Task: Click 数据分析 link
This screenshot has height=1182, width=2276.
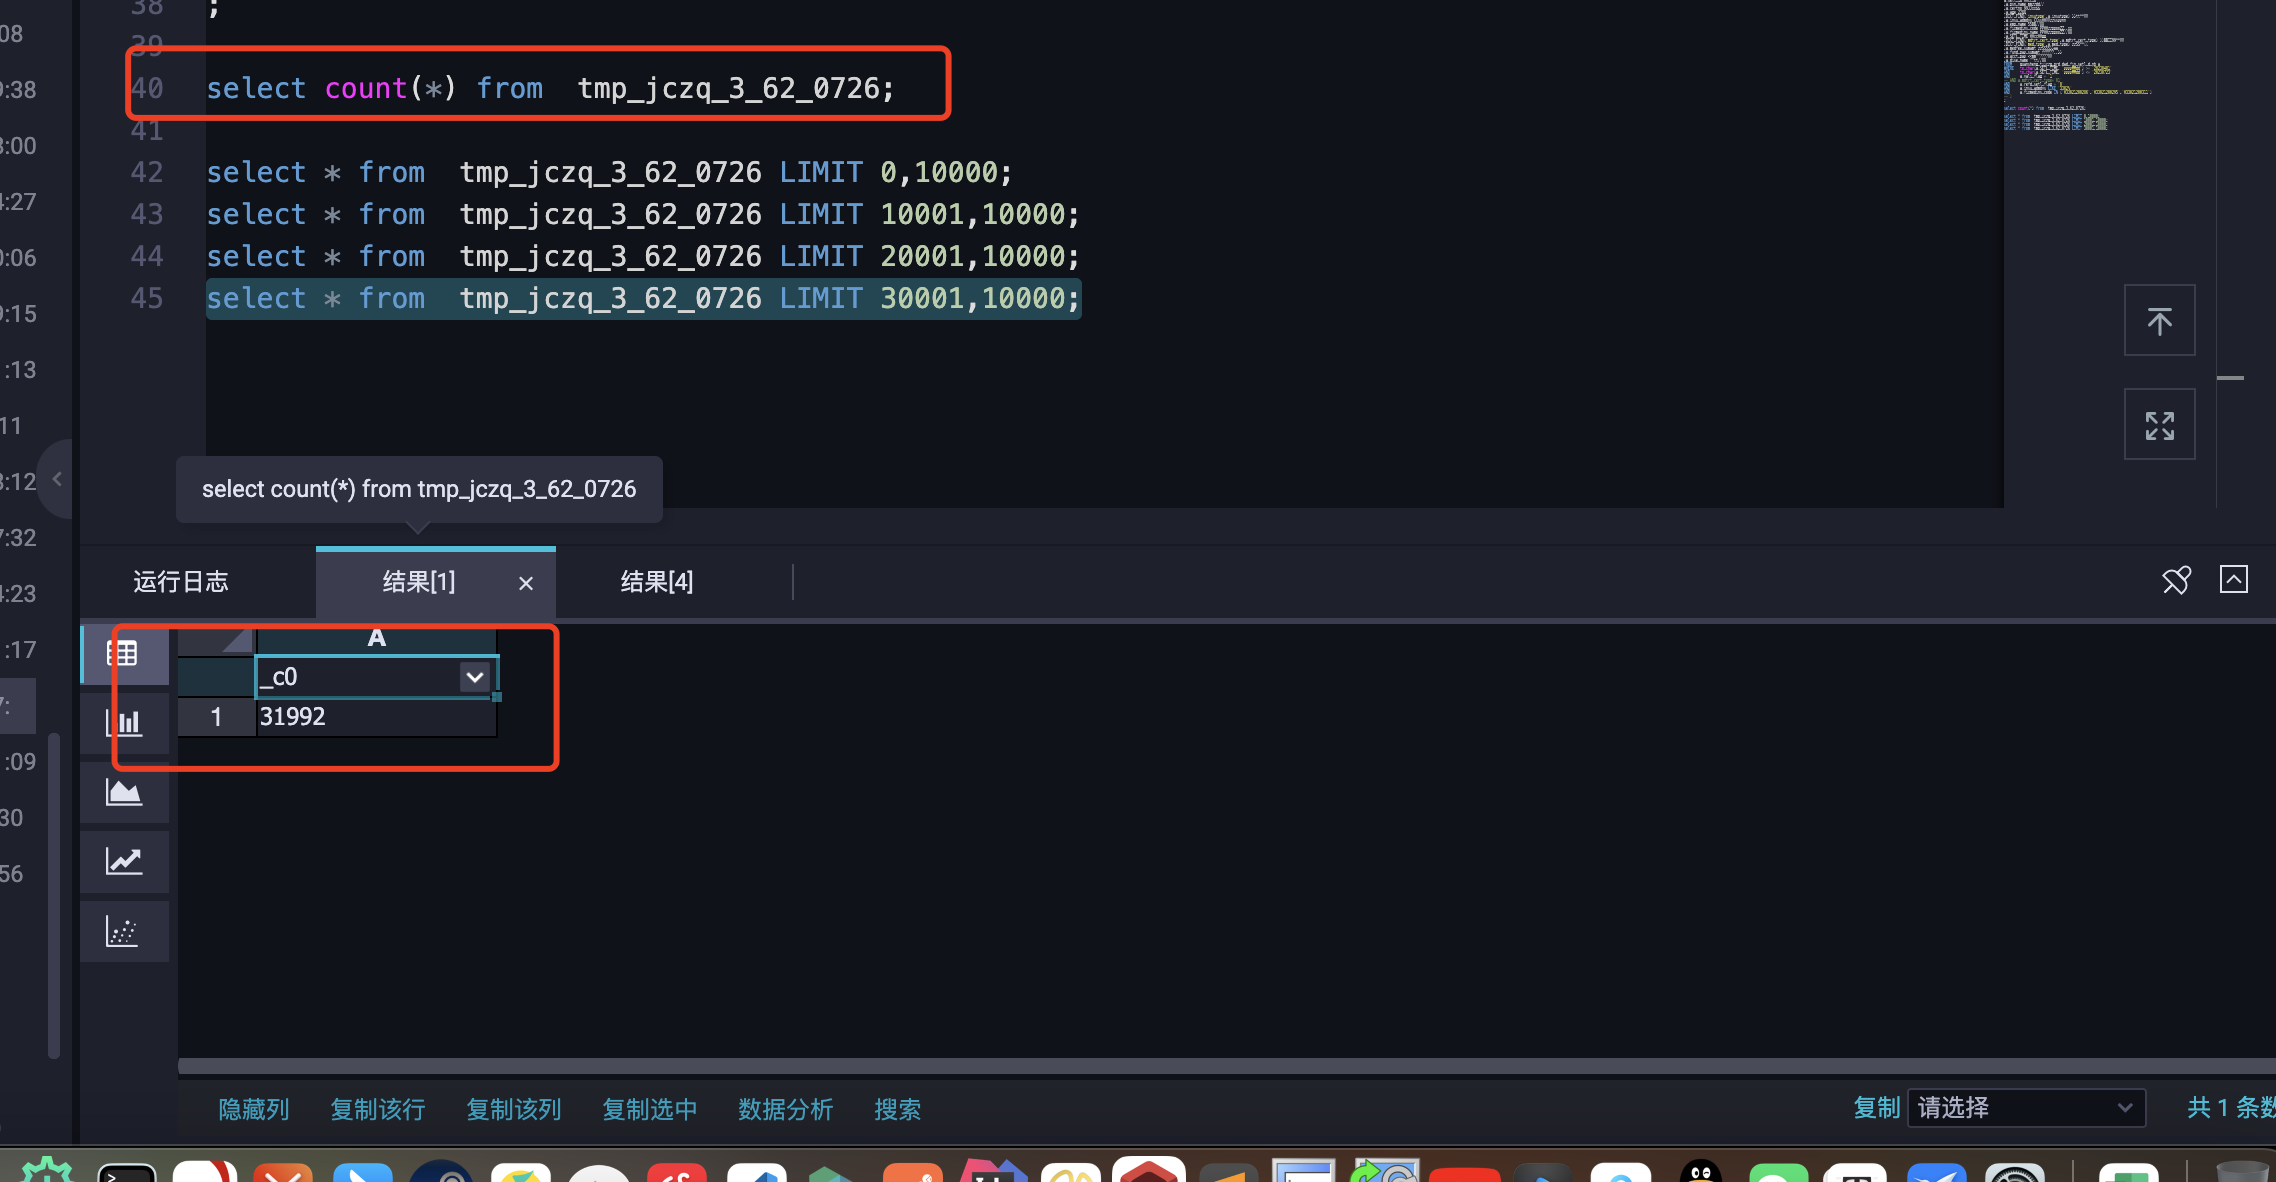Action: [785, 1109]
